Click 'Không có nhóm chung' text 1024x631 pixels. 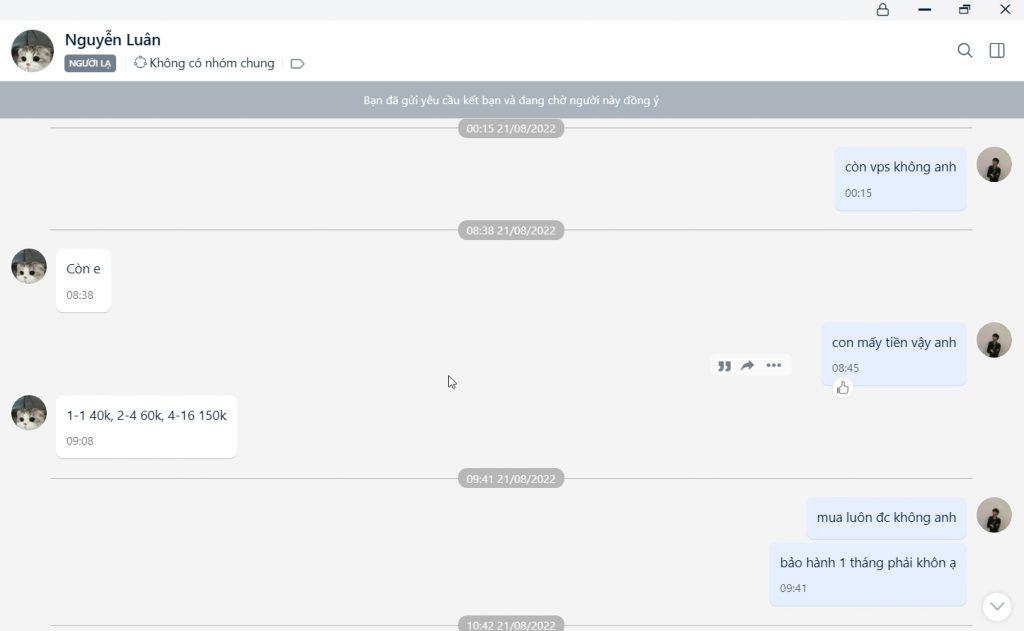coord(211,63)
